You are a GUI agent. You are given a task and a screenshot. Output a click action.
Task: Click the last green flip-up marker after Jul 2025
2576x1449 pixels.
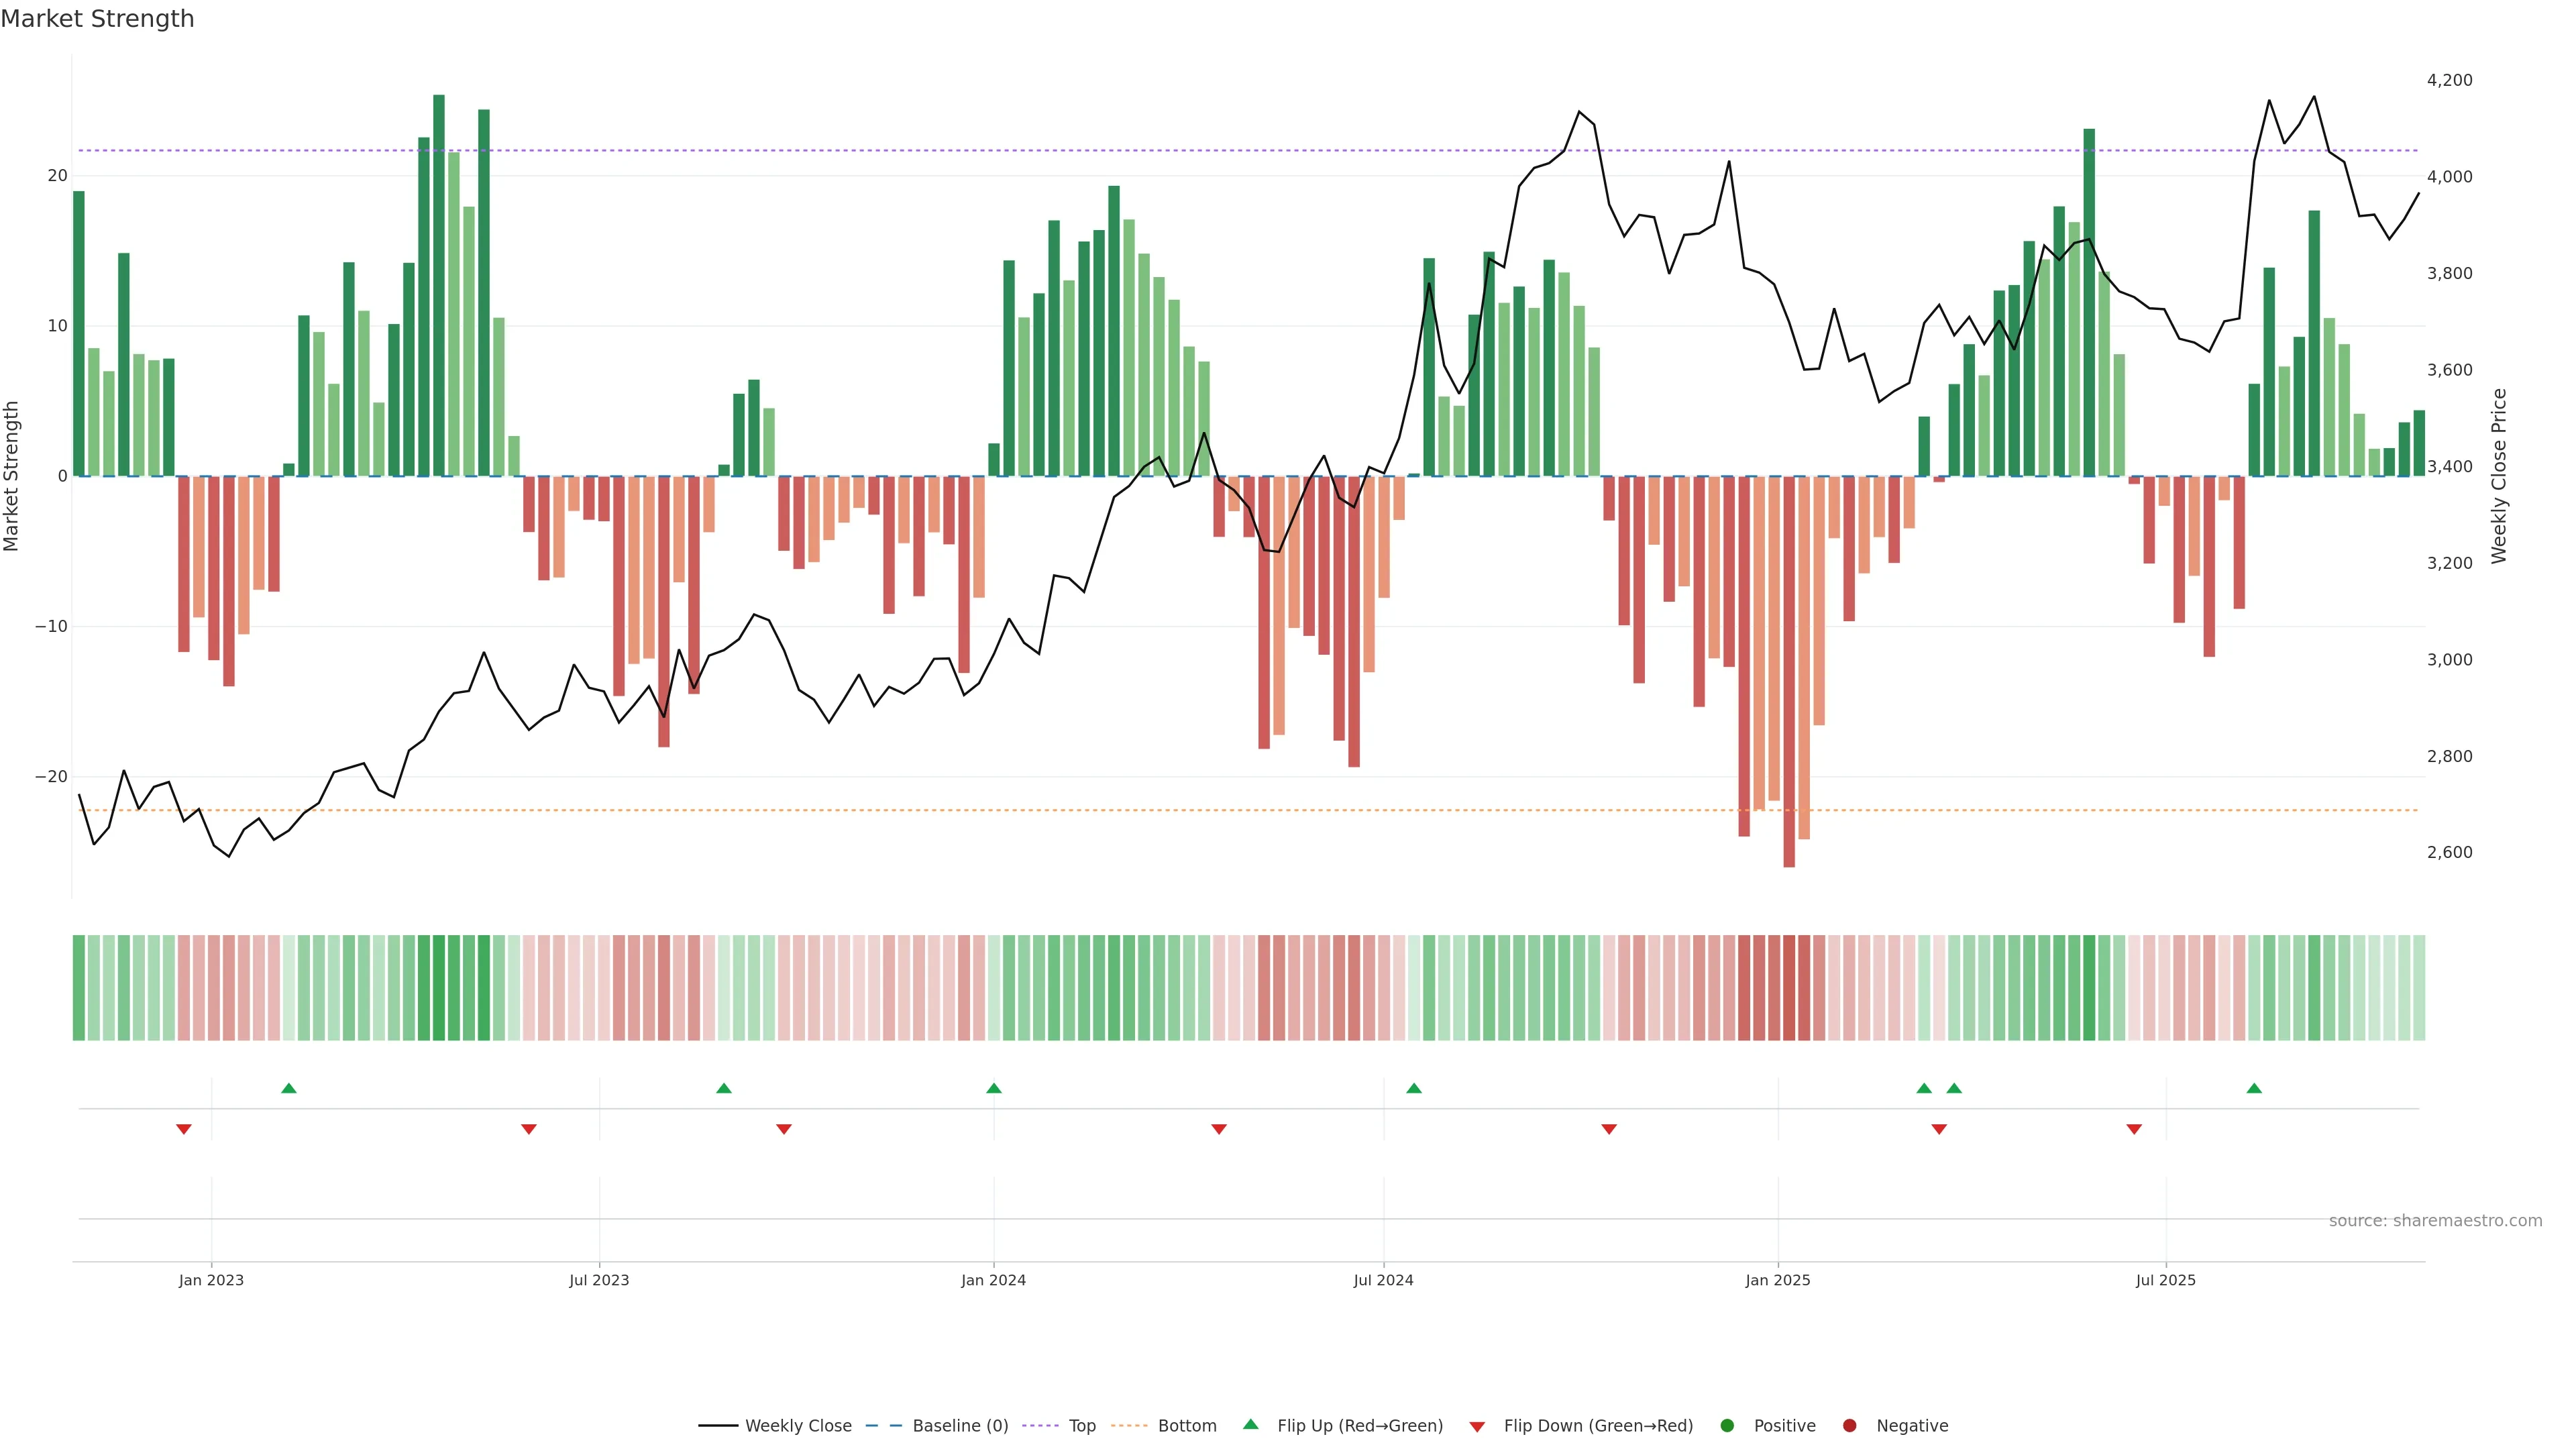[2254, 1088]
